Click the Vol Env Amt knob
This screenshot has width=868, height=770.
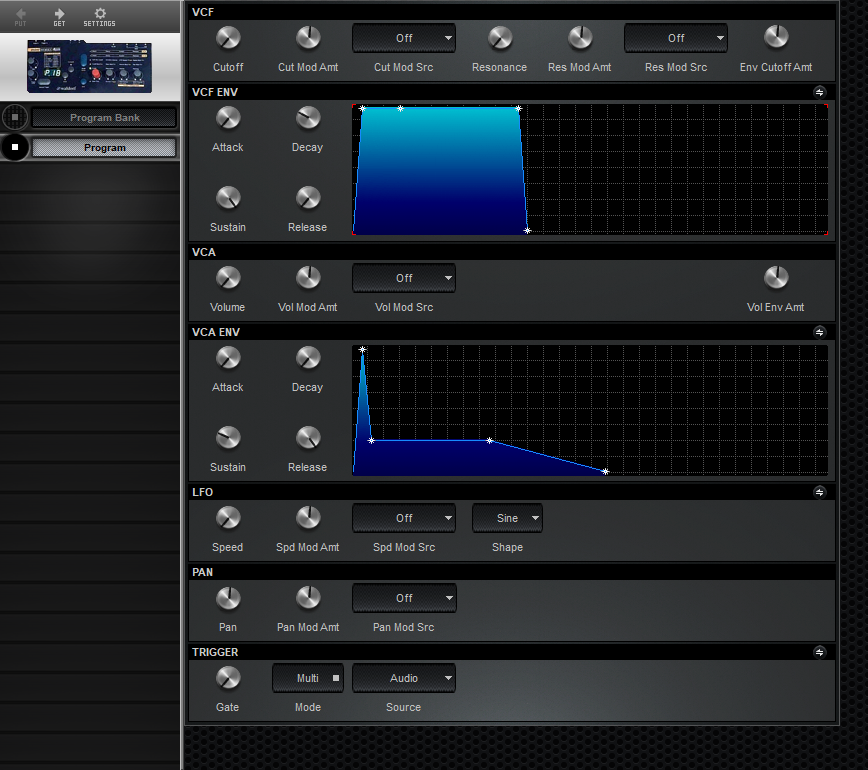(776, 278)
